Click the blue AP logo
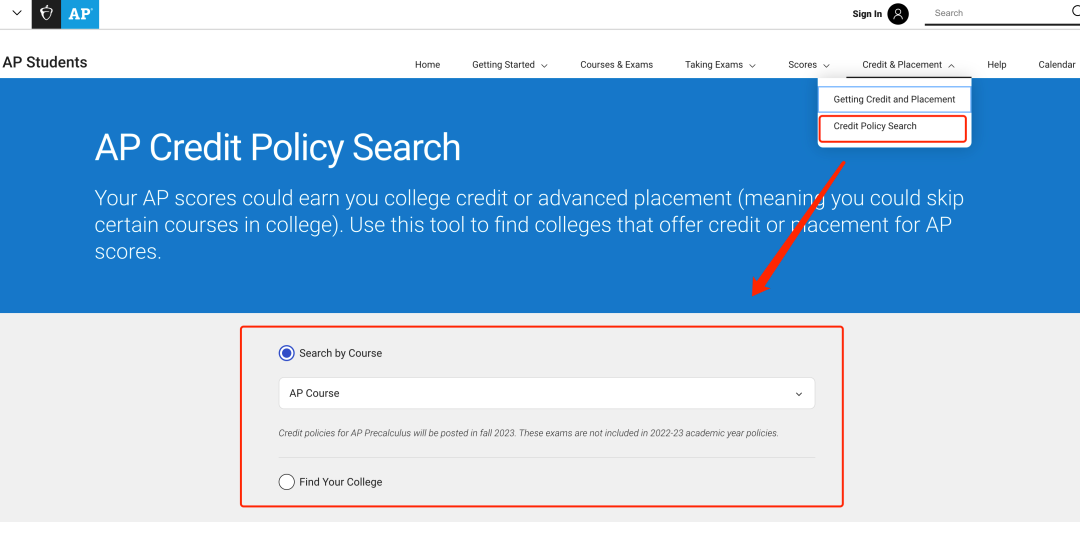The width and height of the screenshot is (1080, 544). (x=80, y=14)
